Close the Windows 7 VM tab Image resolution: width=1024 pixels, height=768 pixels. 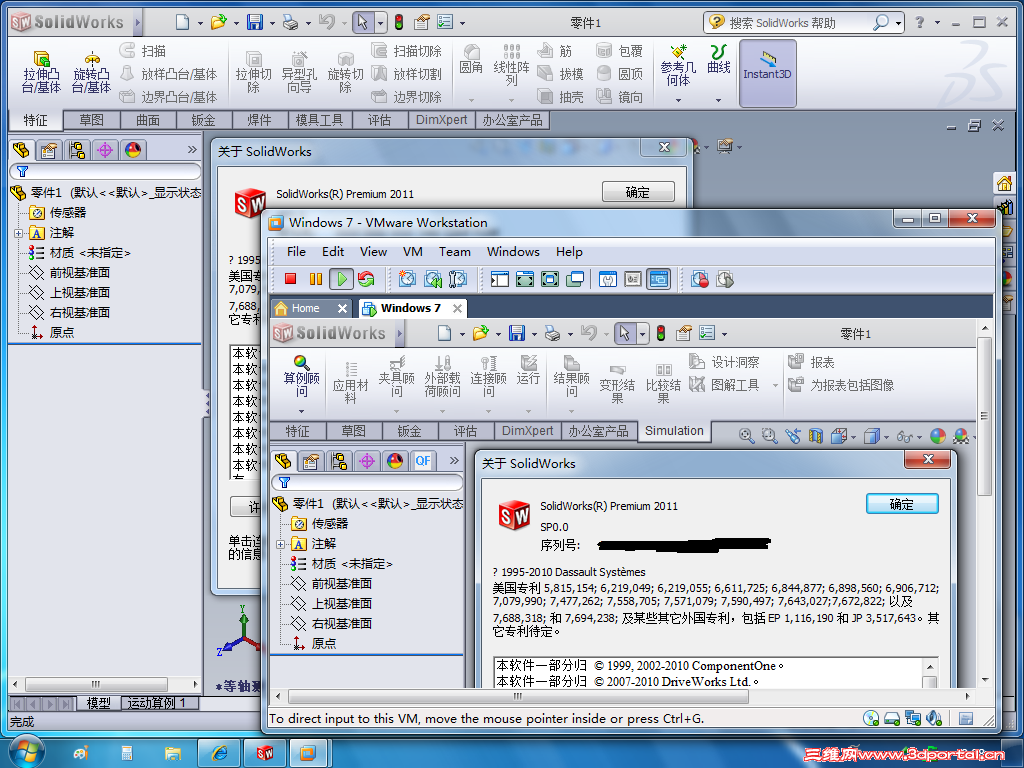457,308
